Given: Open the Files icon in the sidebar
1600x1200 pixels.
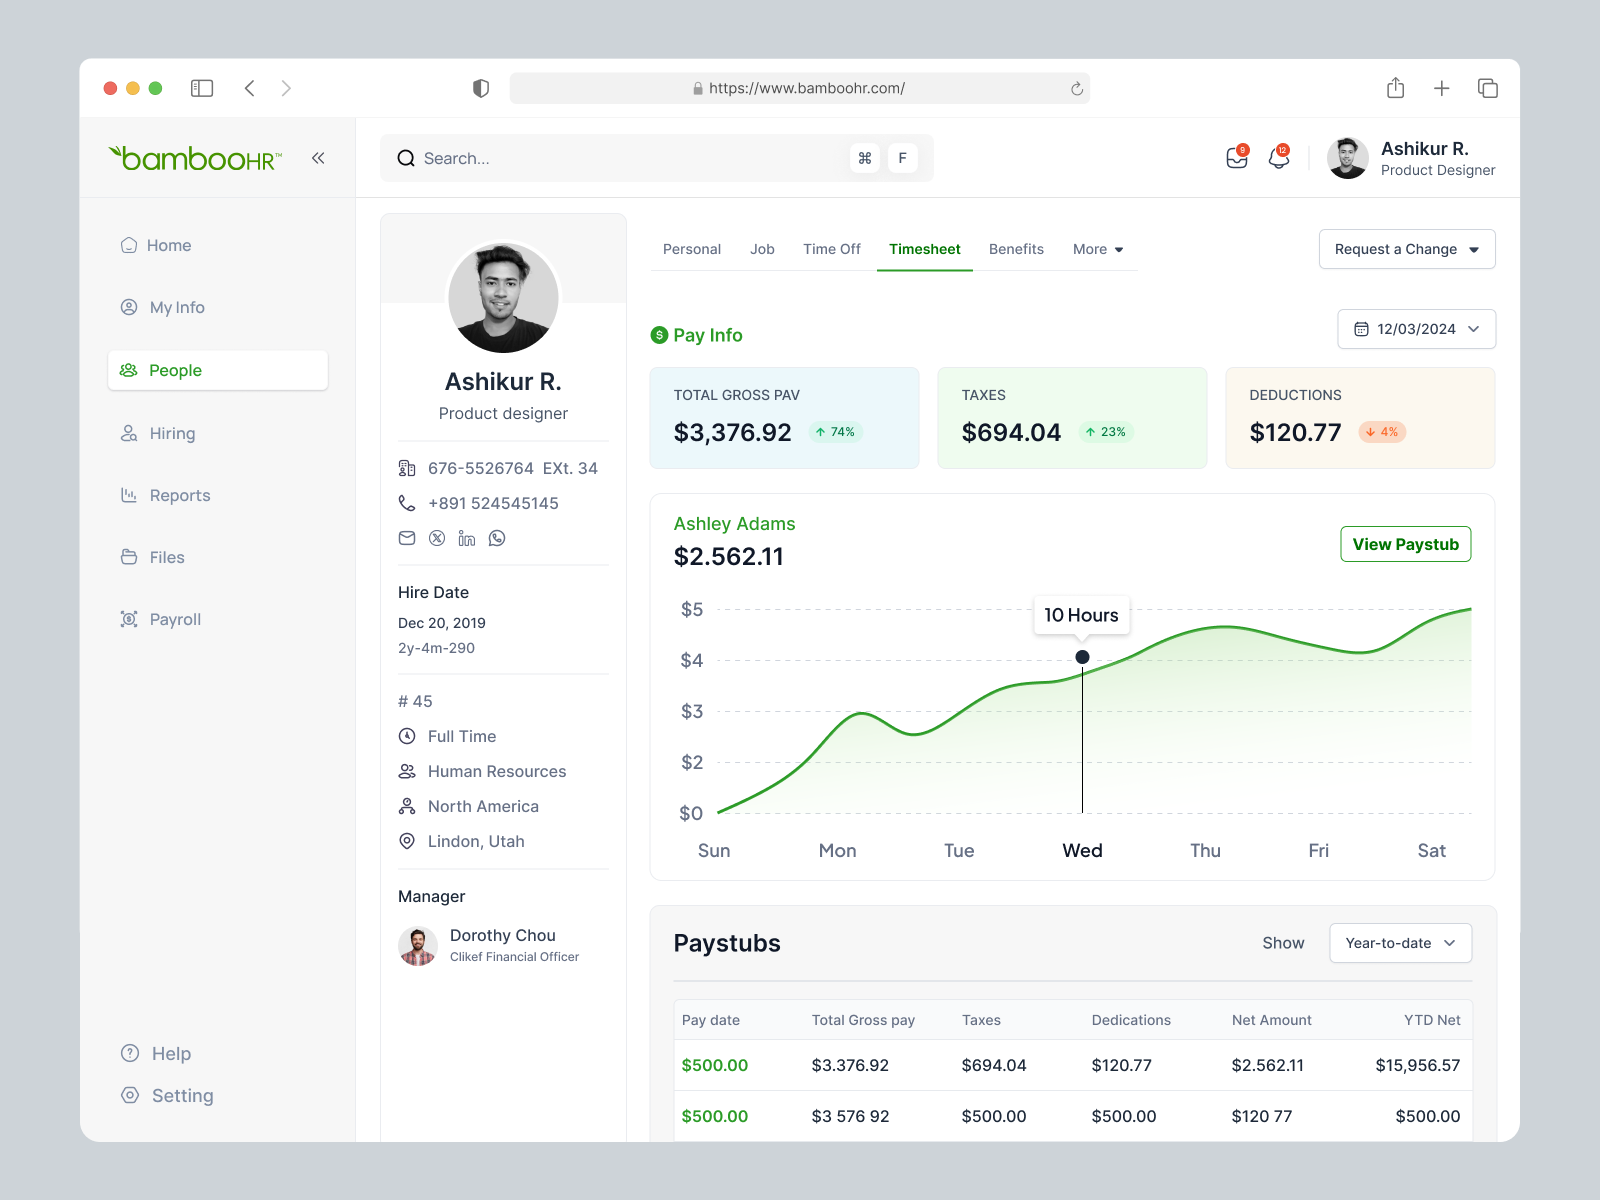Looking at the screenshot, I should pos(129,557).
